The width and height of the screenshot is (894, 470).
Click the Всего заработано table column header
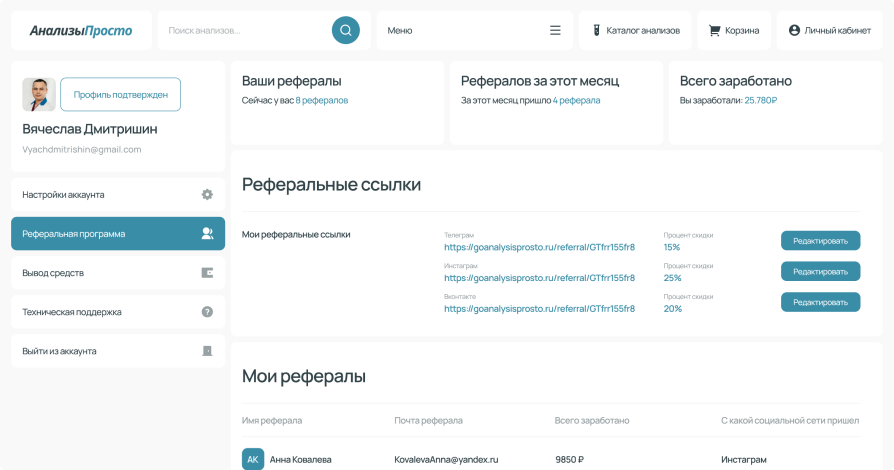592,420
